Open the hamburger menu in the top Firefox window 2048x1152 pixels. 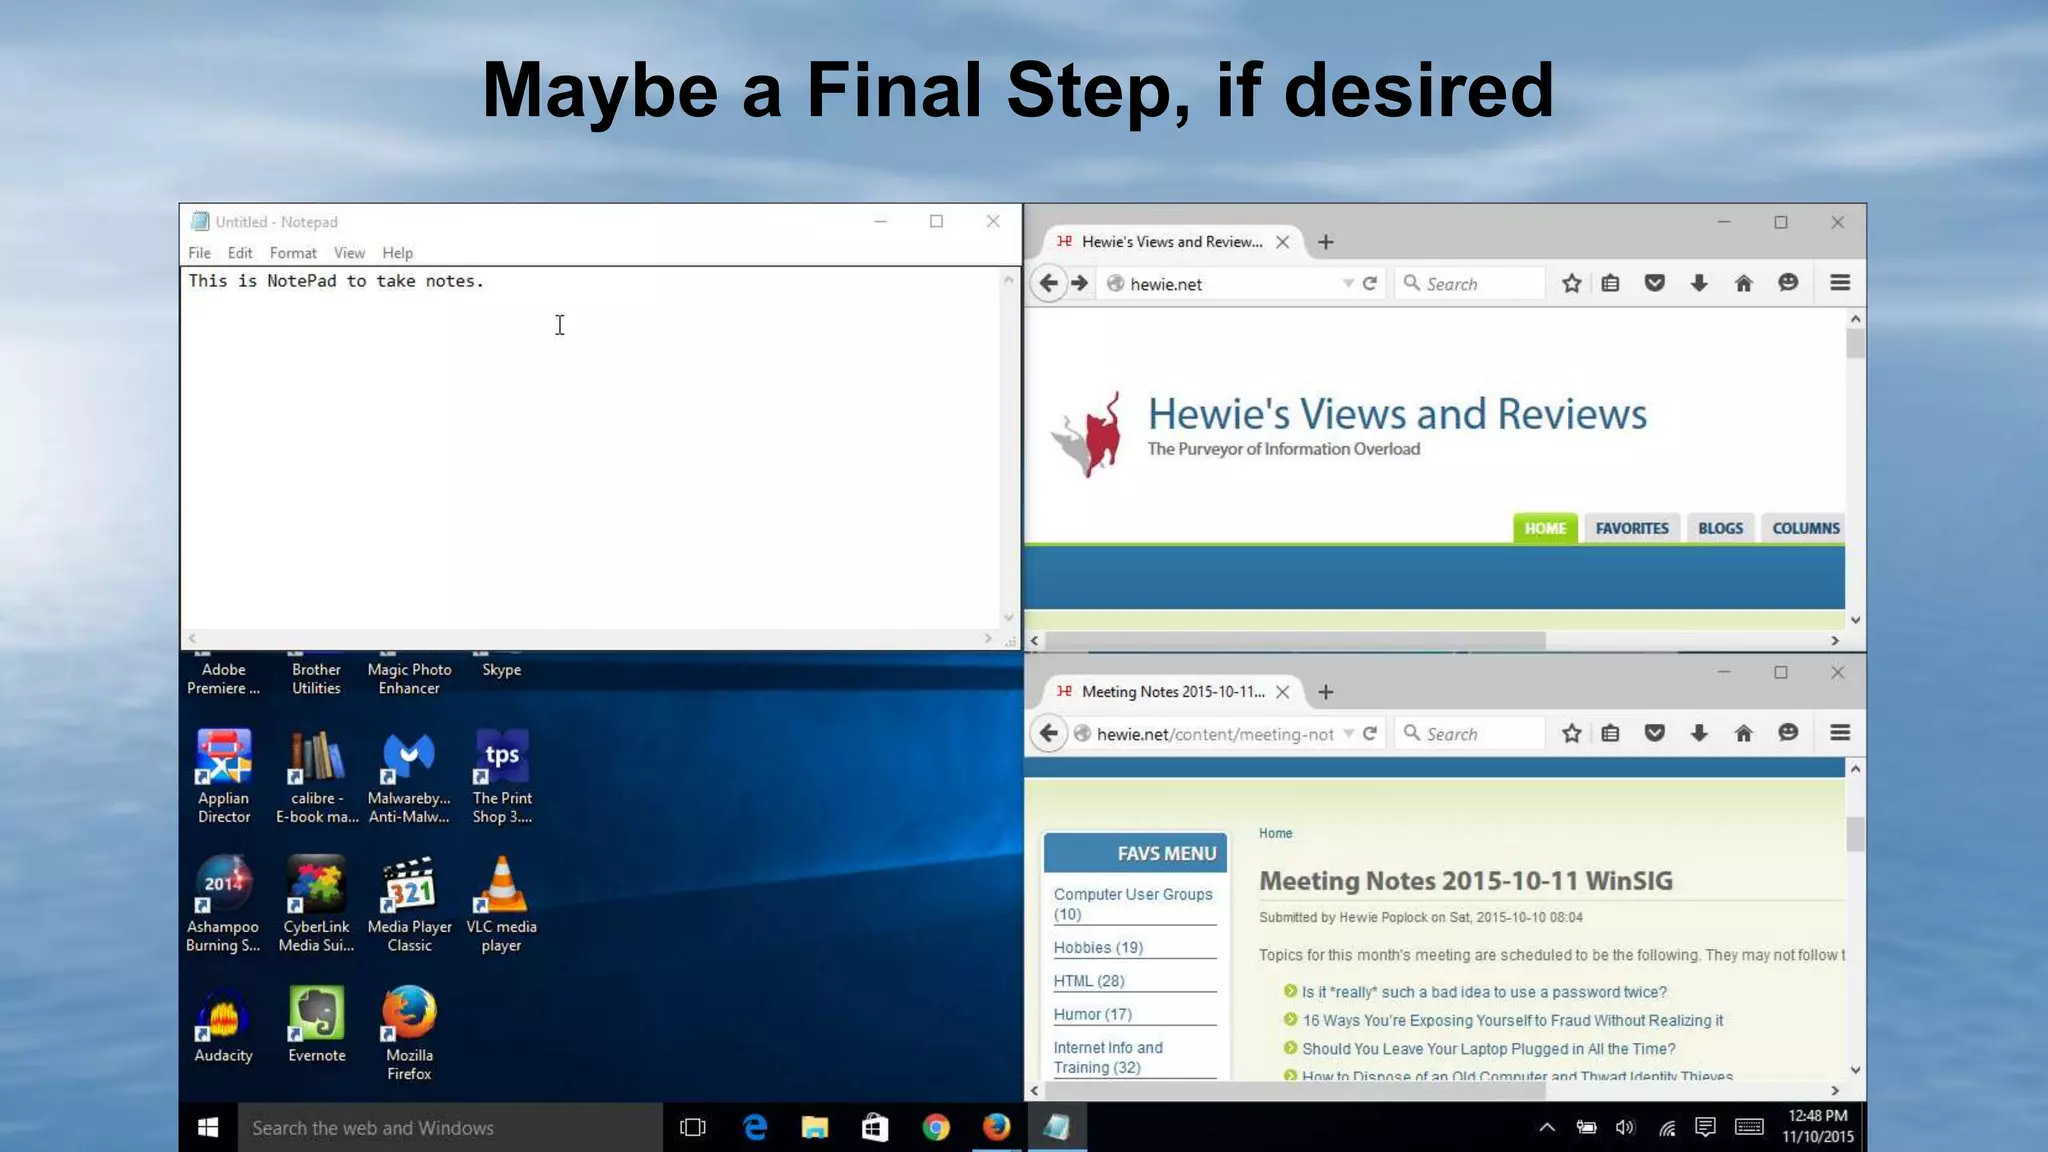[1840, 283]
